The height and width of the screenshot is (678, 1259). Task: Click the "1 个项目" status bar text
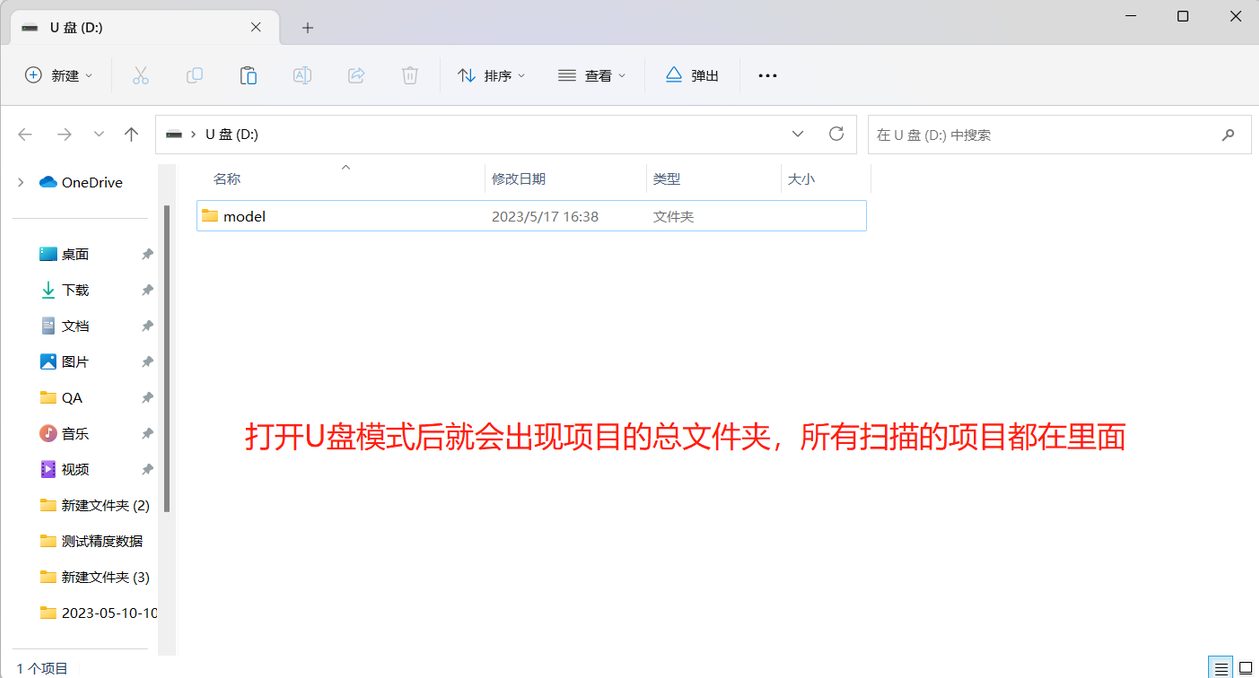coord(42,668)
